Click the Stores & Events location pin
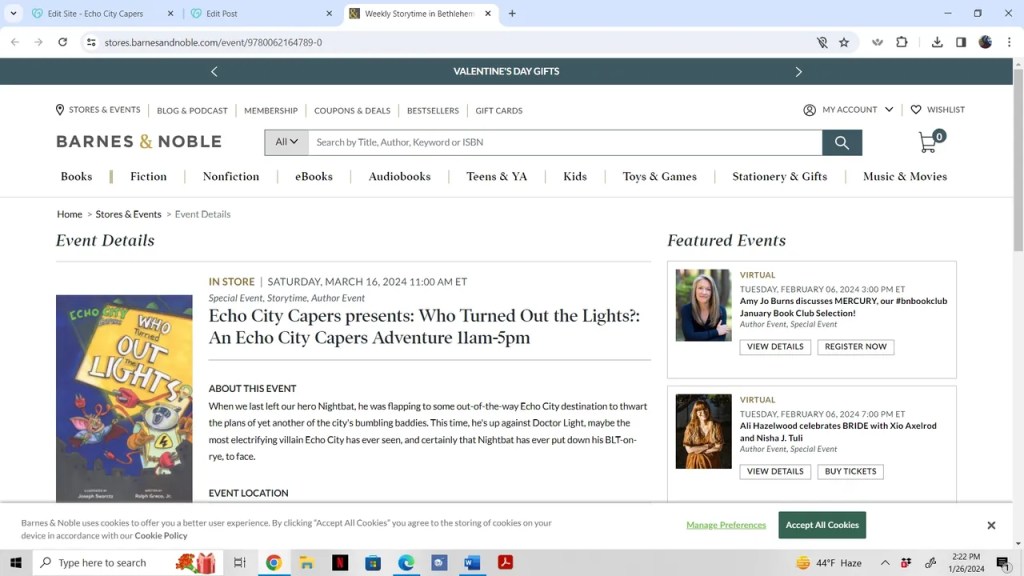1024x576 pixels. point(60,110)
